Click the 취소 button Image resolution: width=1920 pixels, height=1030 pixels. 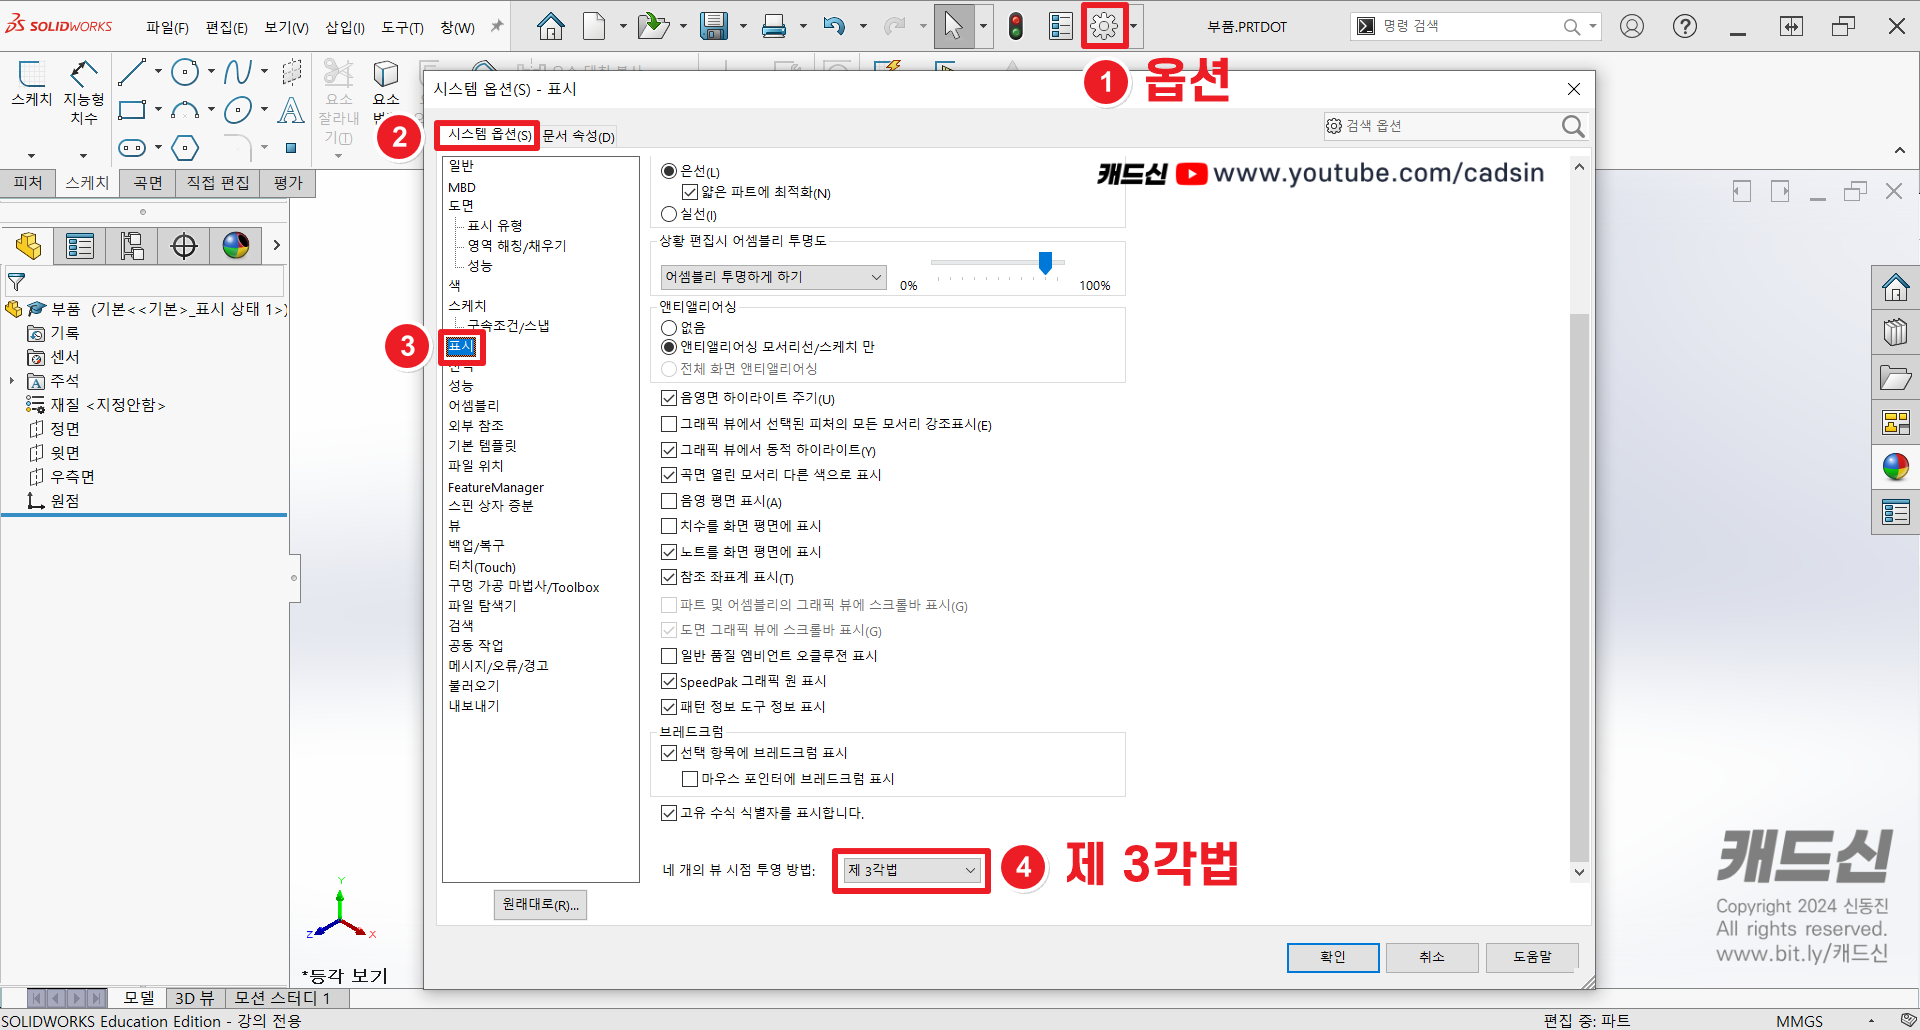(1432, 957)
